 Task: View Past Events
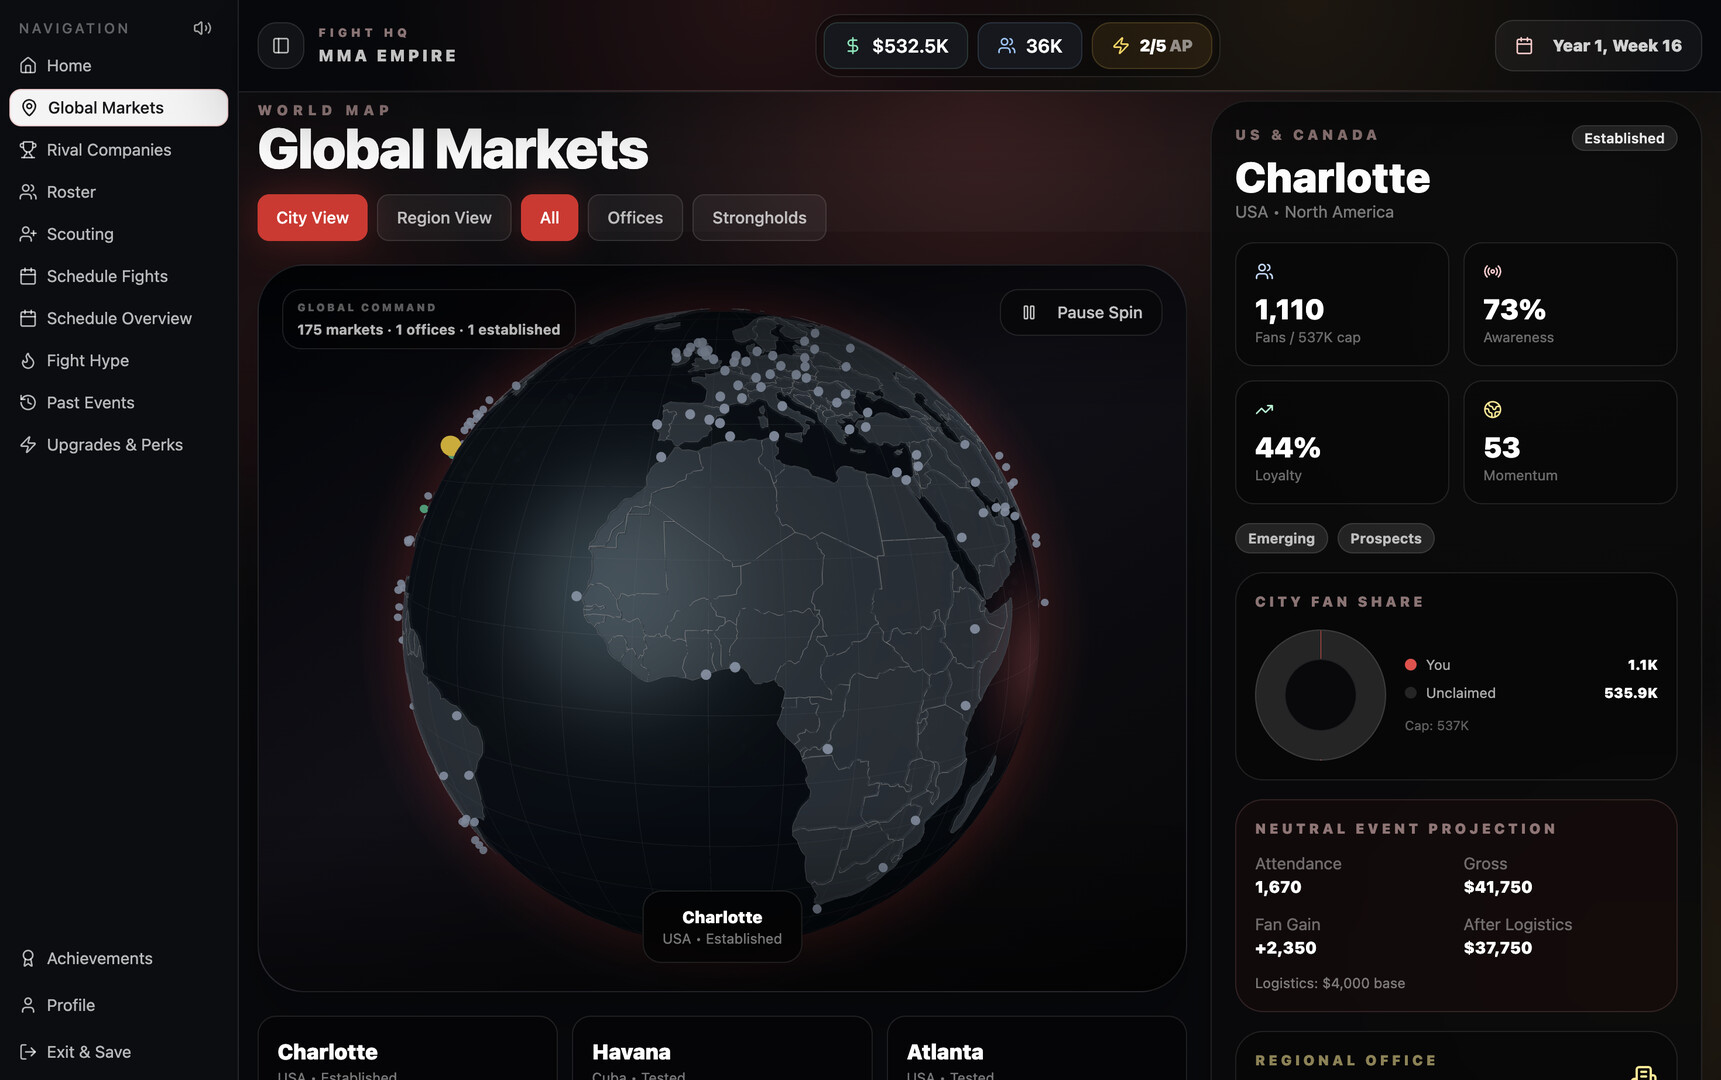(119, 403)
